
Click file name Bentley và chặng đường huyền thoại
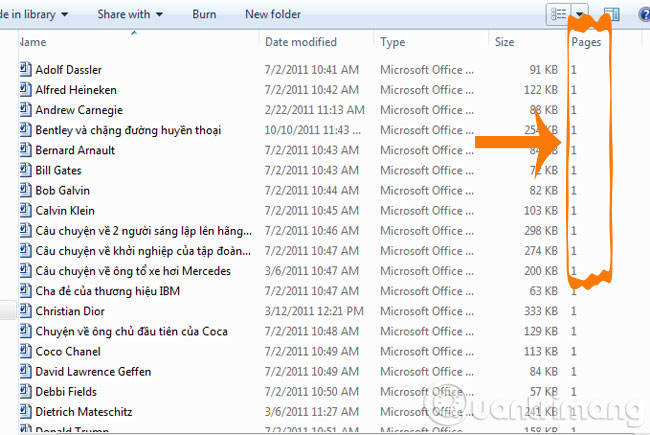pyautogui.click(x=128, y=130)
